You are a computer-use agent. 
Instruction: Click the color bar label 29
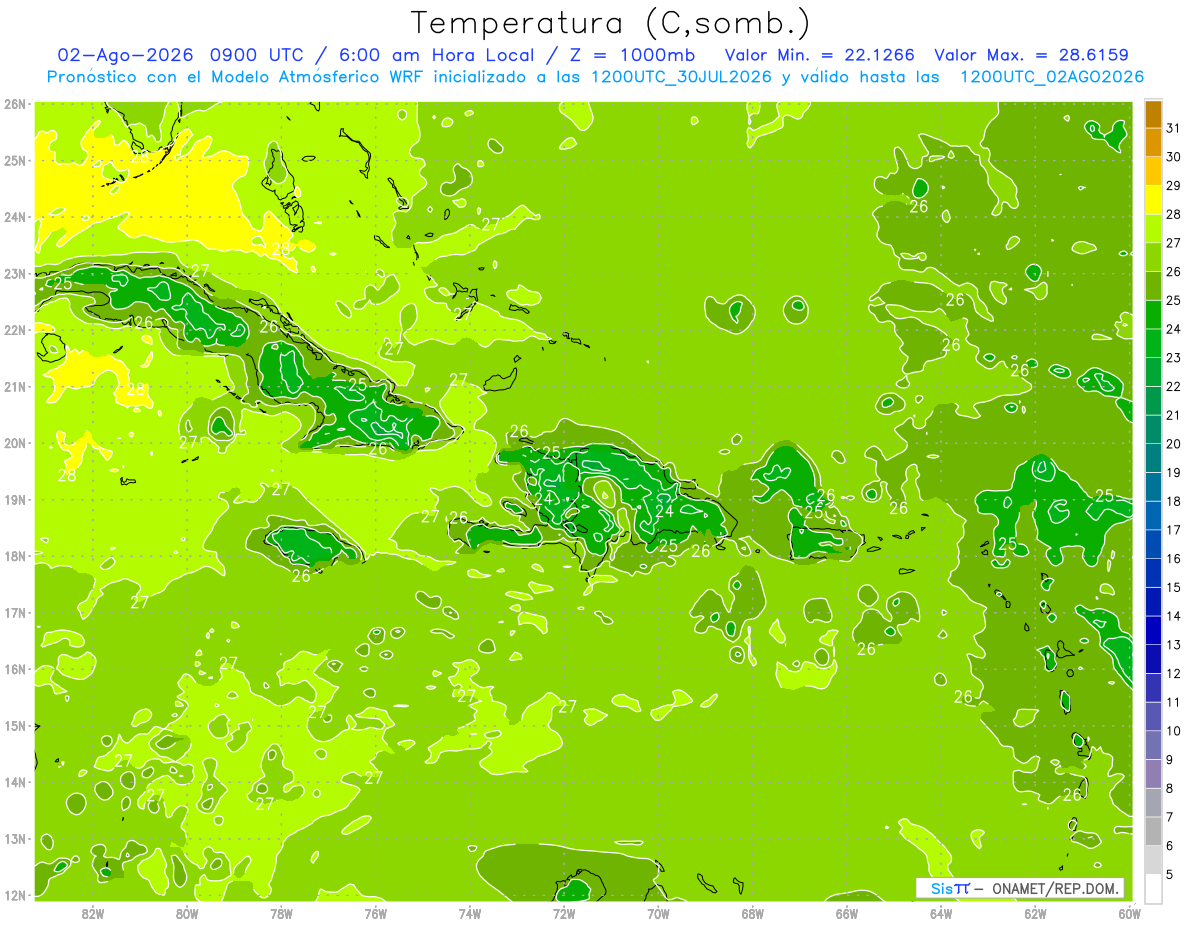coord(1173,186)
